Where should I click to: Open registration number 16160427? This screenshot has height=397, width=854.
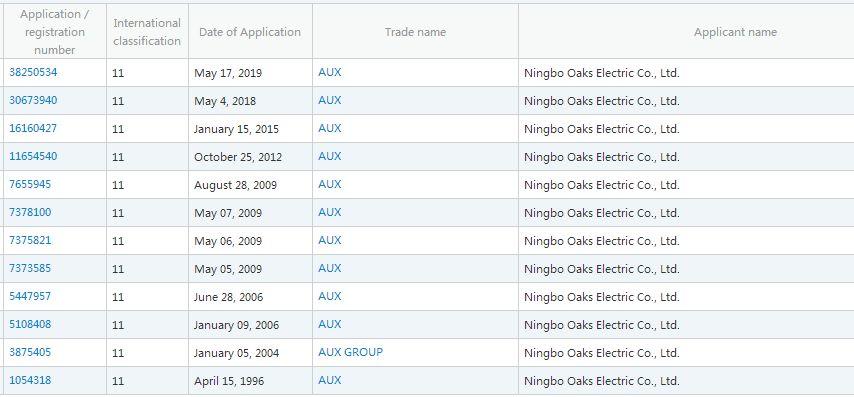tap(33, 129)
